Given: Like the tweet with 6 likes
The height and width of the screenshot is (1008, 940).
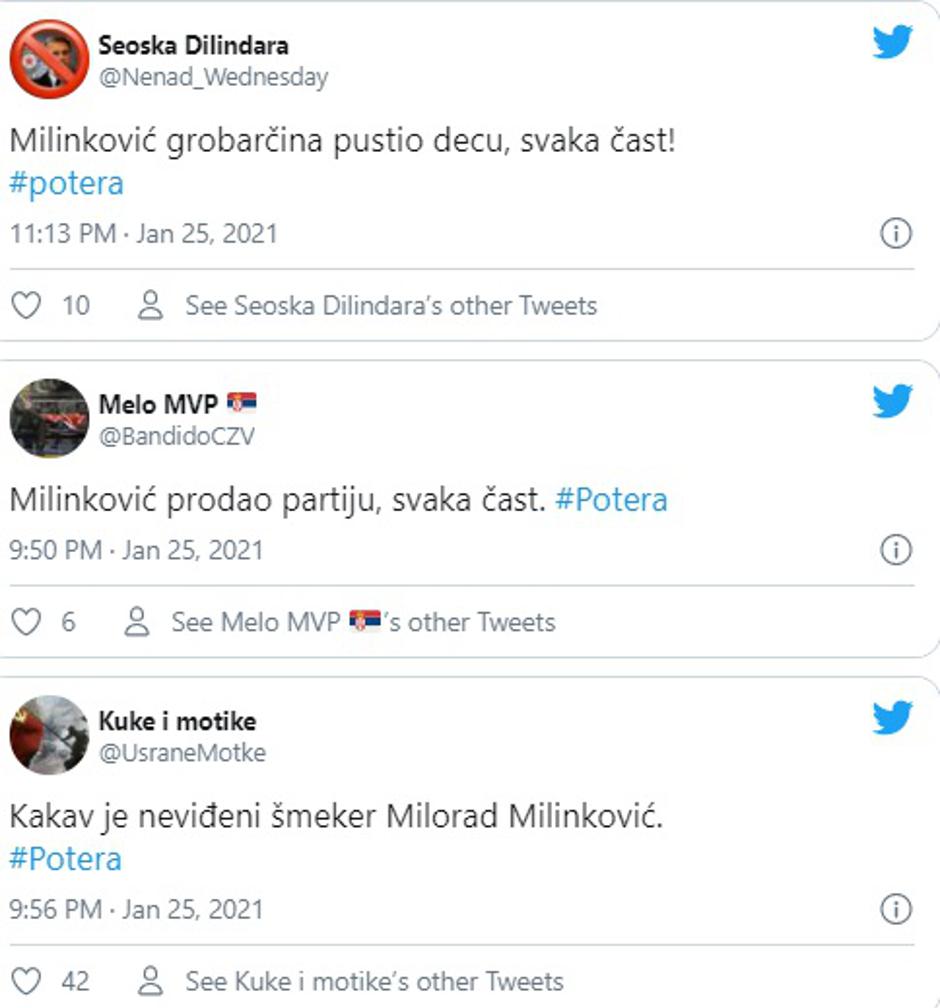Looking at the screenshot, I should (x=25, y=622).
